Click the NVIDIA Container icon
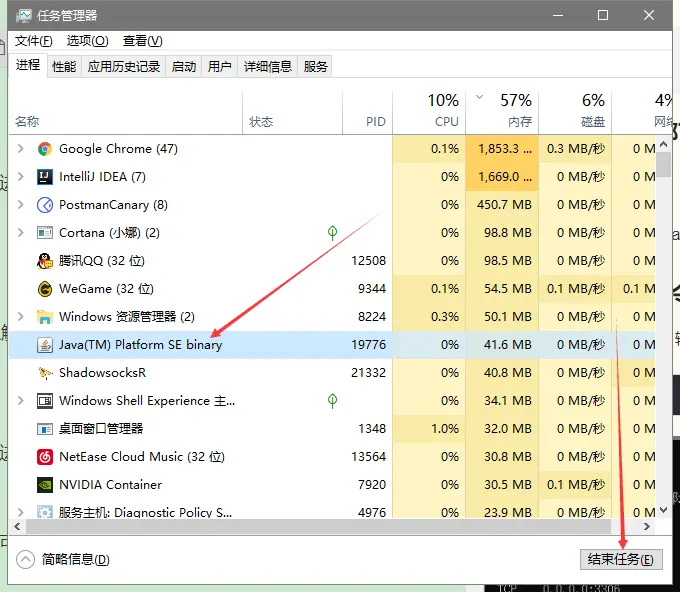This screenshot has width=680, height=592. 45,485
